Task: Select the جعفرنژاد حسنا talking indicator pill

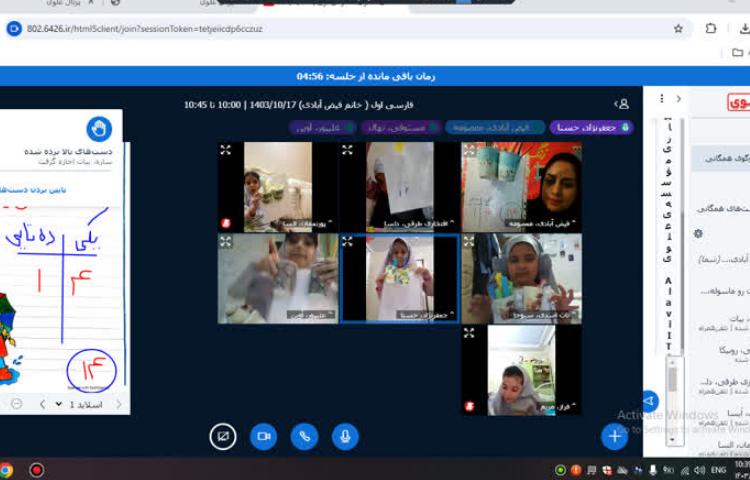Action: pos(592,128)
